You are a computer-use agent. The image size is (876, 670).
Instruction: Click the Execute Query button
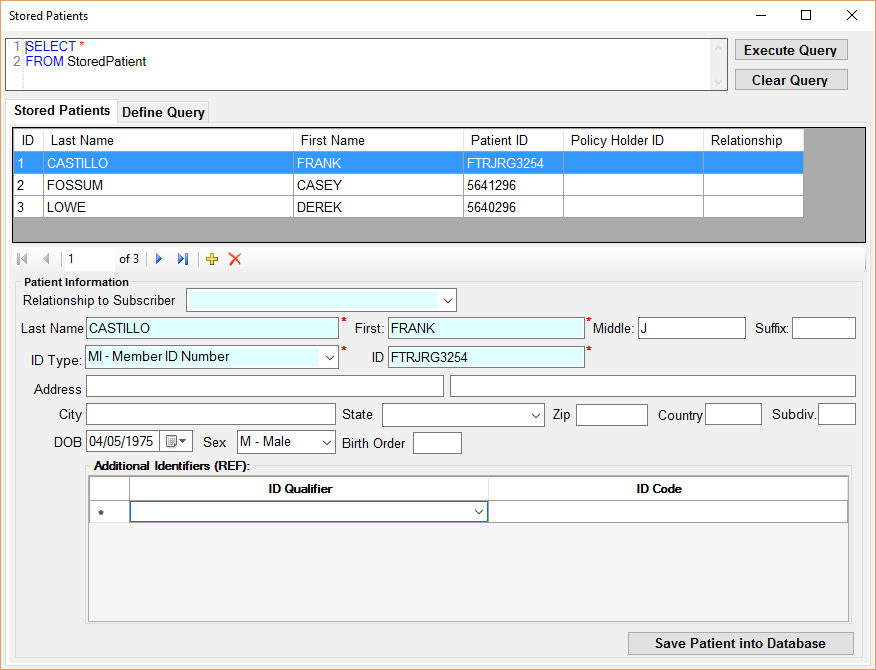point(790,50)
